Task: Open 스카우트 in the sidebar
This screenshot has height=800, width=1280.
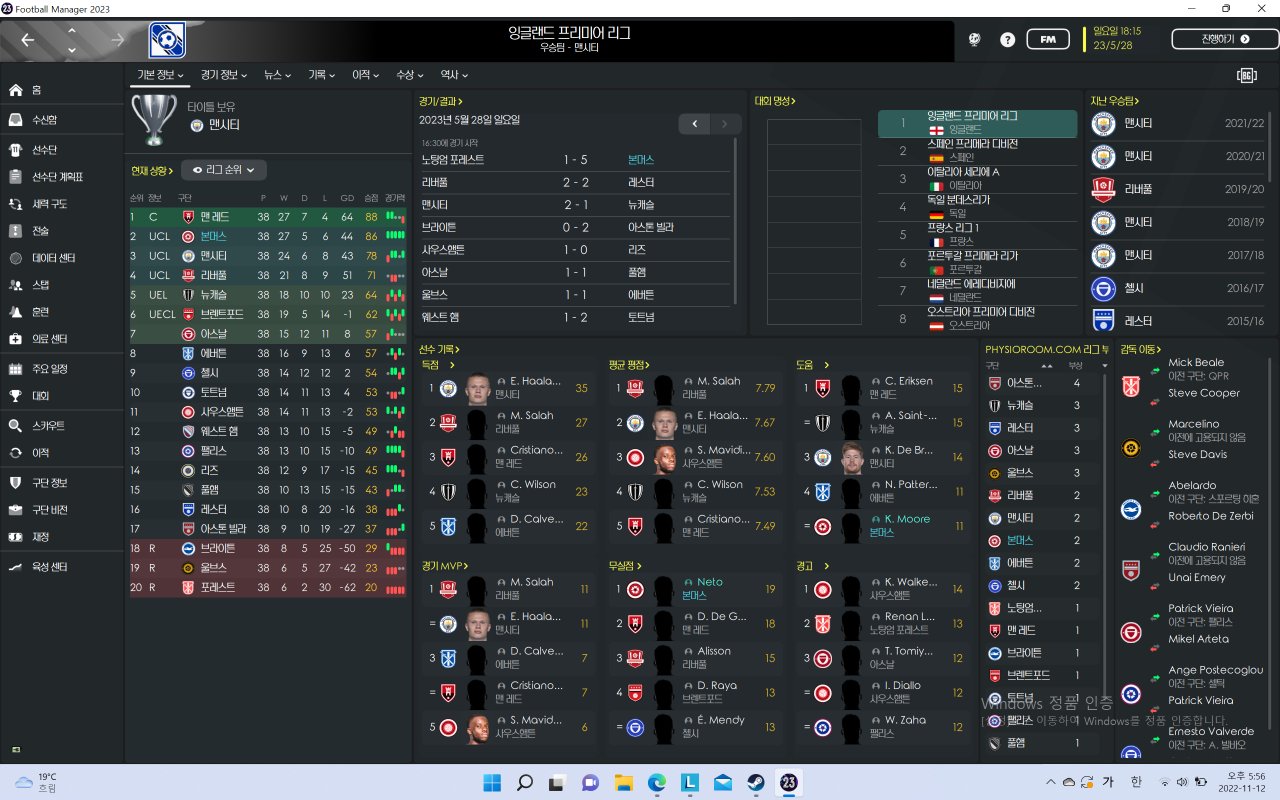Action: coord(62,426)
